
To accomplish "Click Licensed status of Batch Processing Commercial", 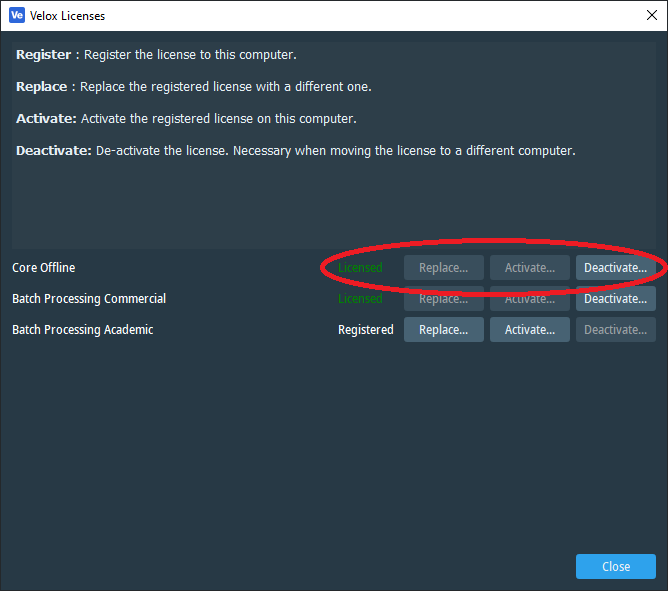I will [360, 299].
